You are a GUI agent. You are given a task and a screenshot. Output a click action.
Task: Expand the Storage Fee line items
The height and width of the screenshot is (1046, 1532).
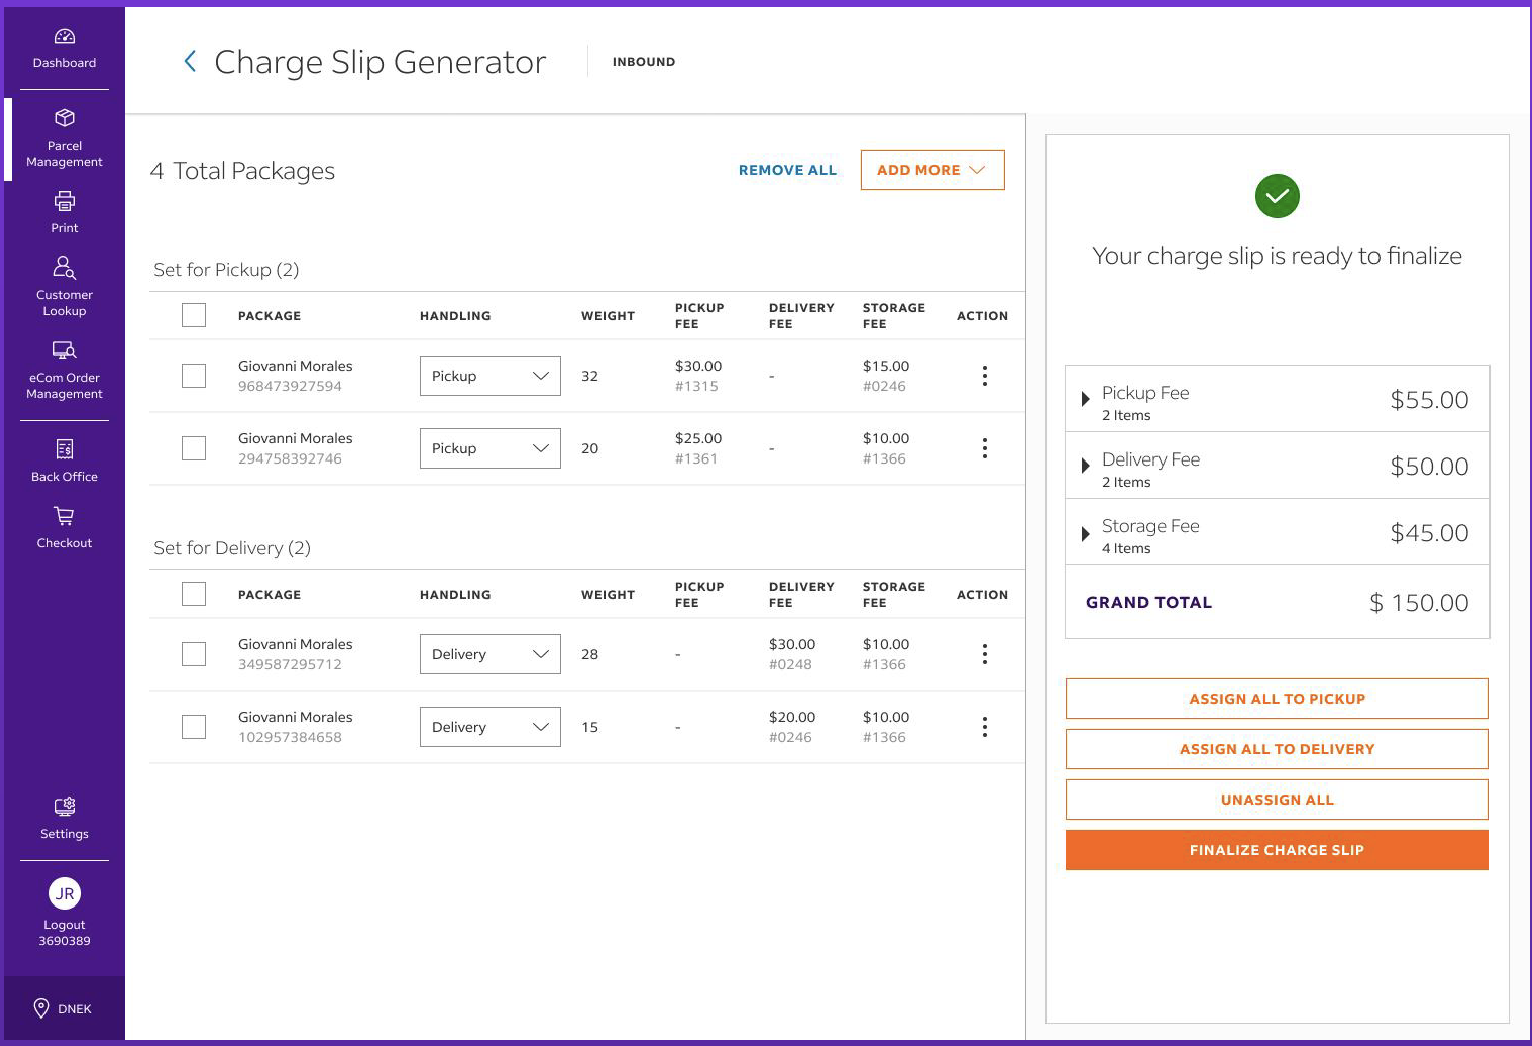pyautogui.click(x=1086, y=533)
